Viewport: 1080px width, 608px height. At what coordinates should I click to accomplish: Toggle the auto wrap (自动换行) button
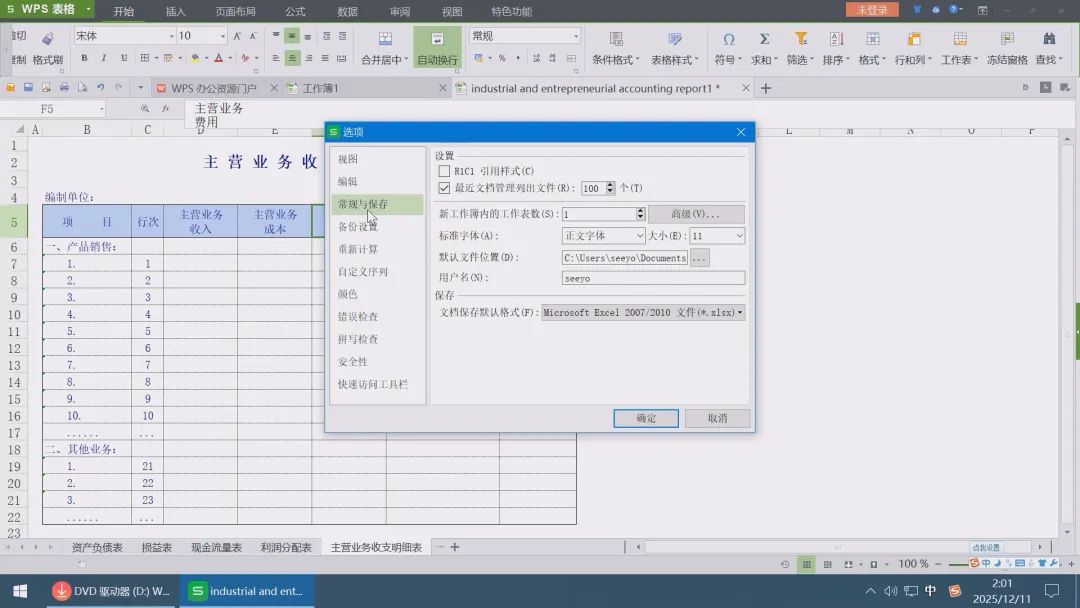coord(437,48)
